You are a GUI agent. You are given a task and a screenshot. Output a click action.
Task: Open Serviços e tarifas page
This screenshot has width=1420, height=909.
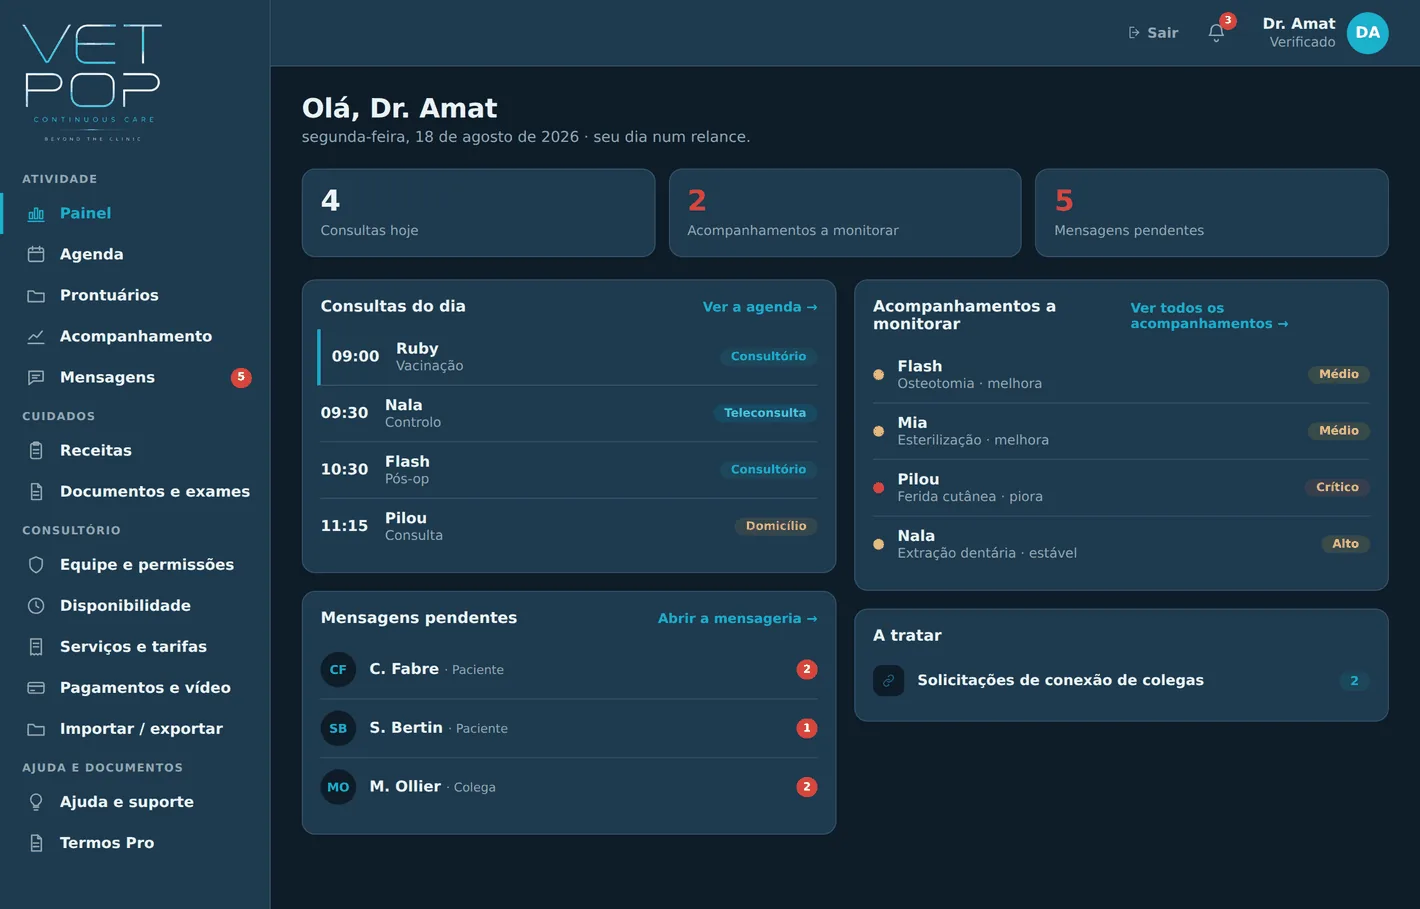coord(135,646)
